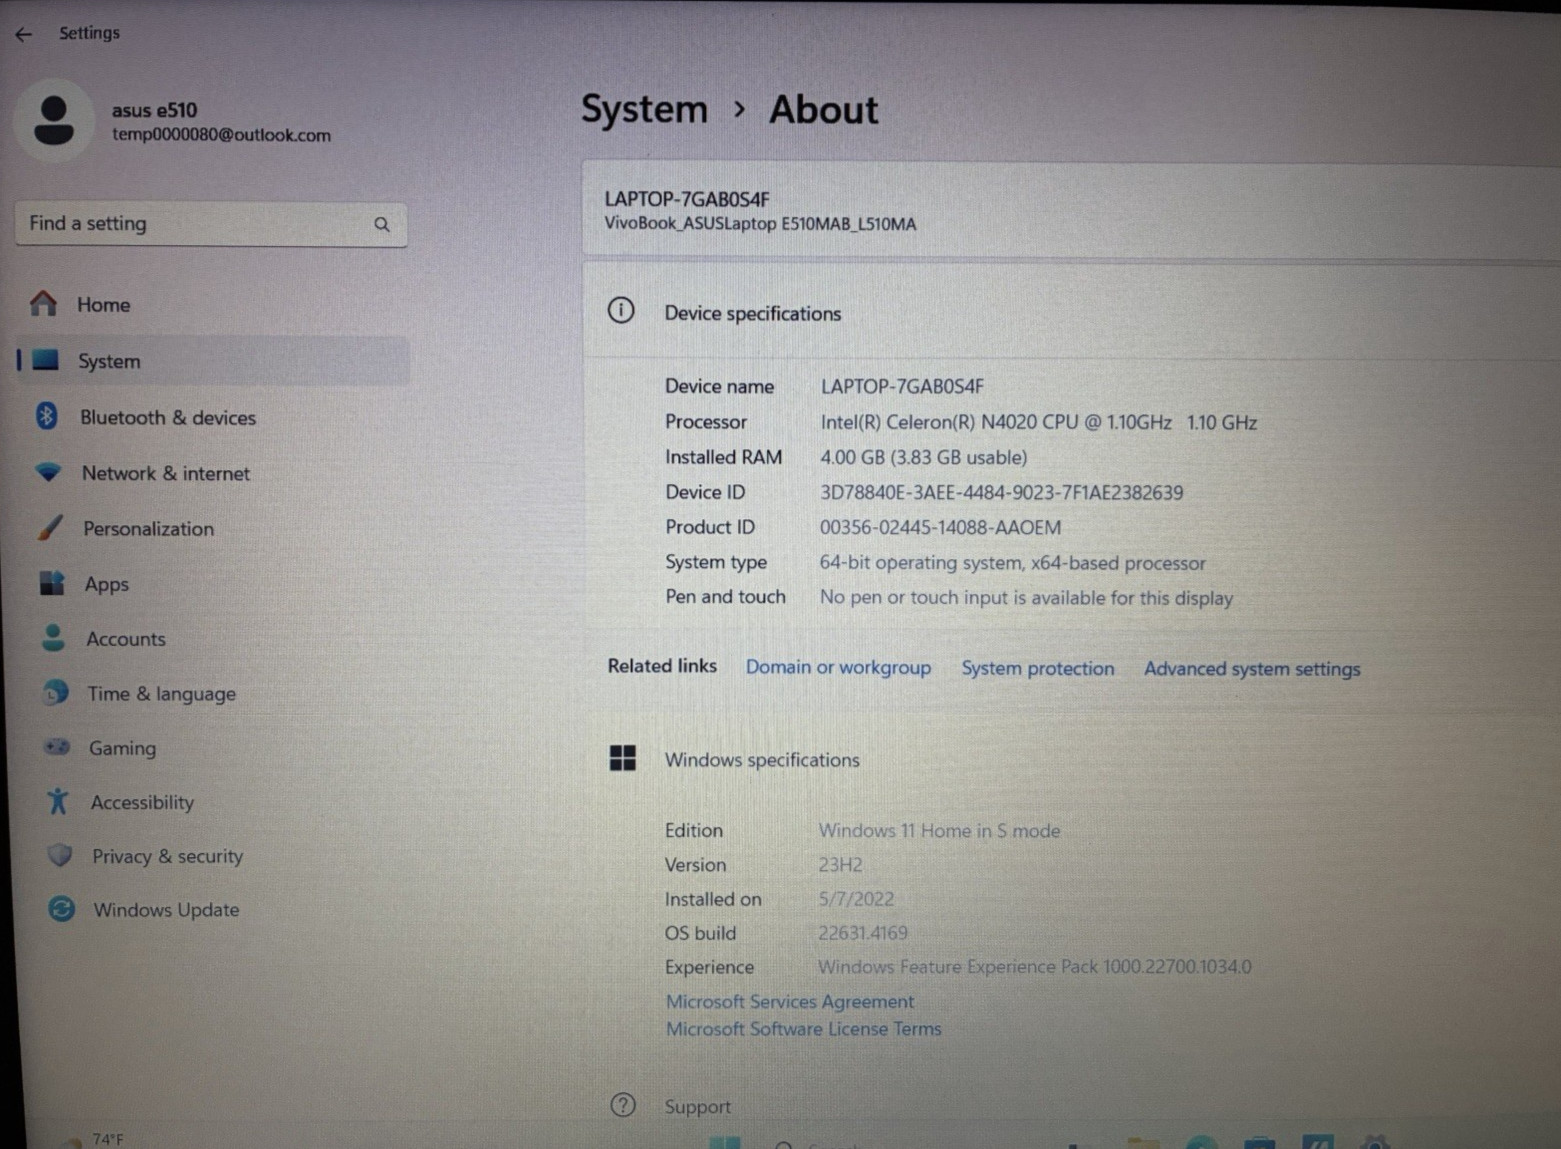The height and width of the screenshot is (1149, 1561).
Task: Click the Bluetooth icon in sidebar
Action: tap(47, 416)
